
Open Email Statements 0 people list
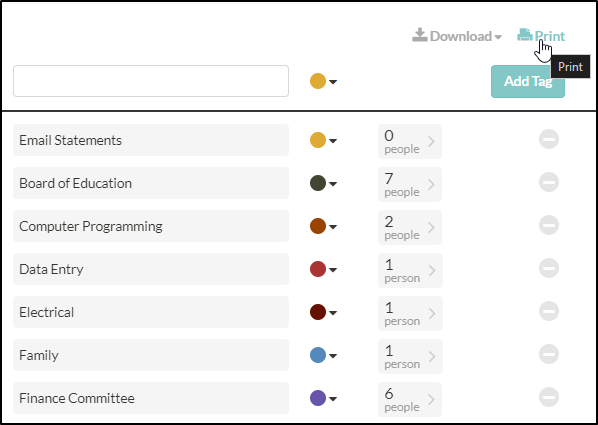410,142
